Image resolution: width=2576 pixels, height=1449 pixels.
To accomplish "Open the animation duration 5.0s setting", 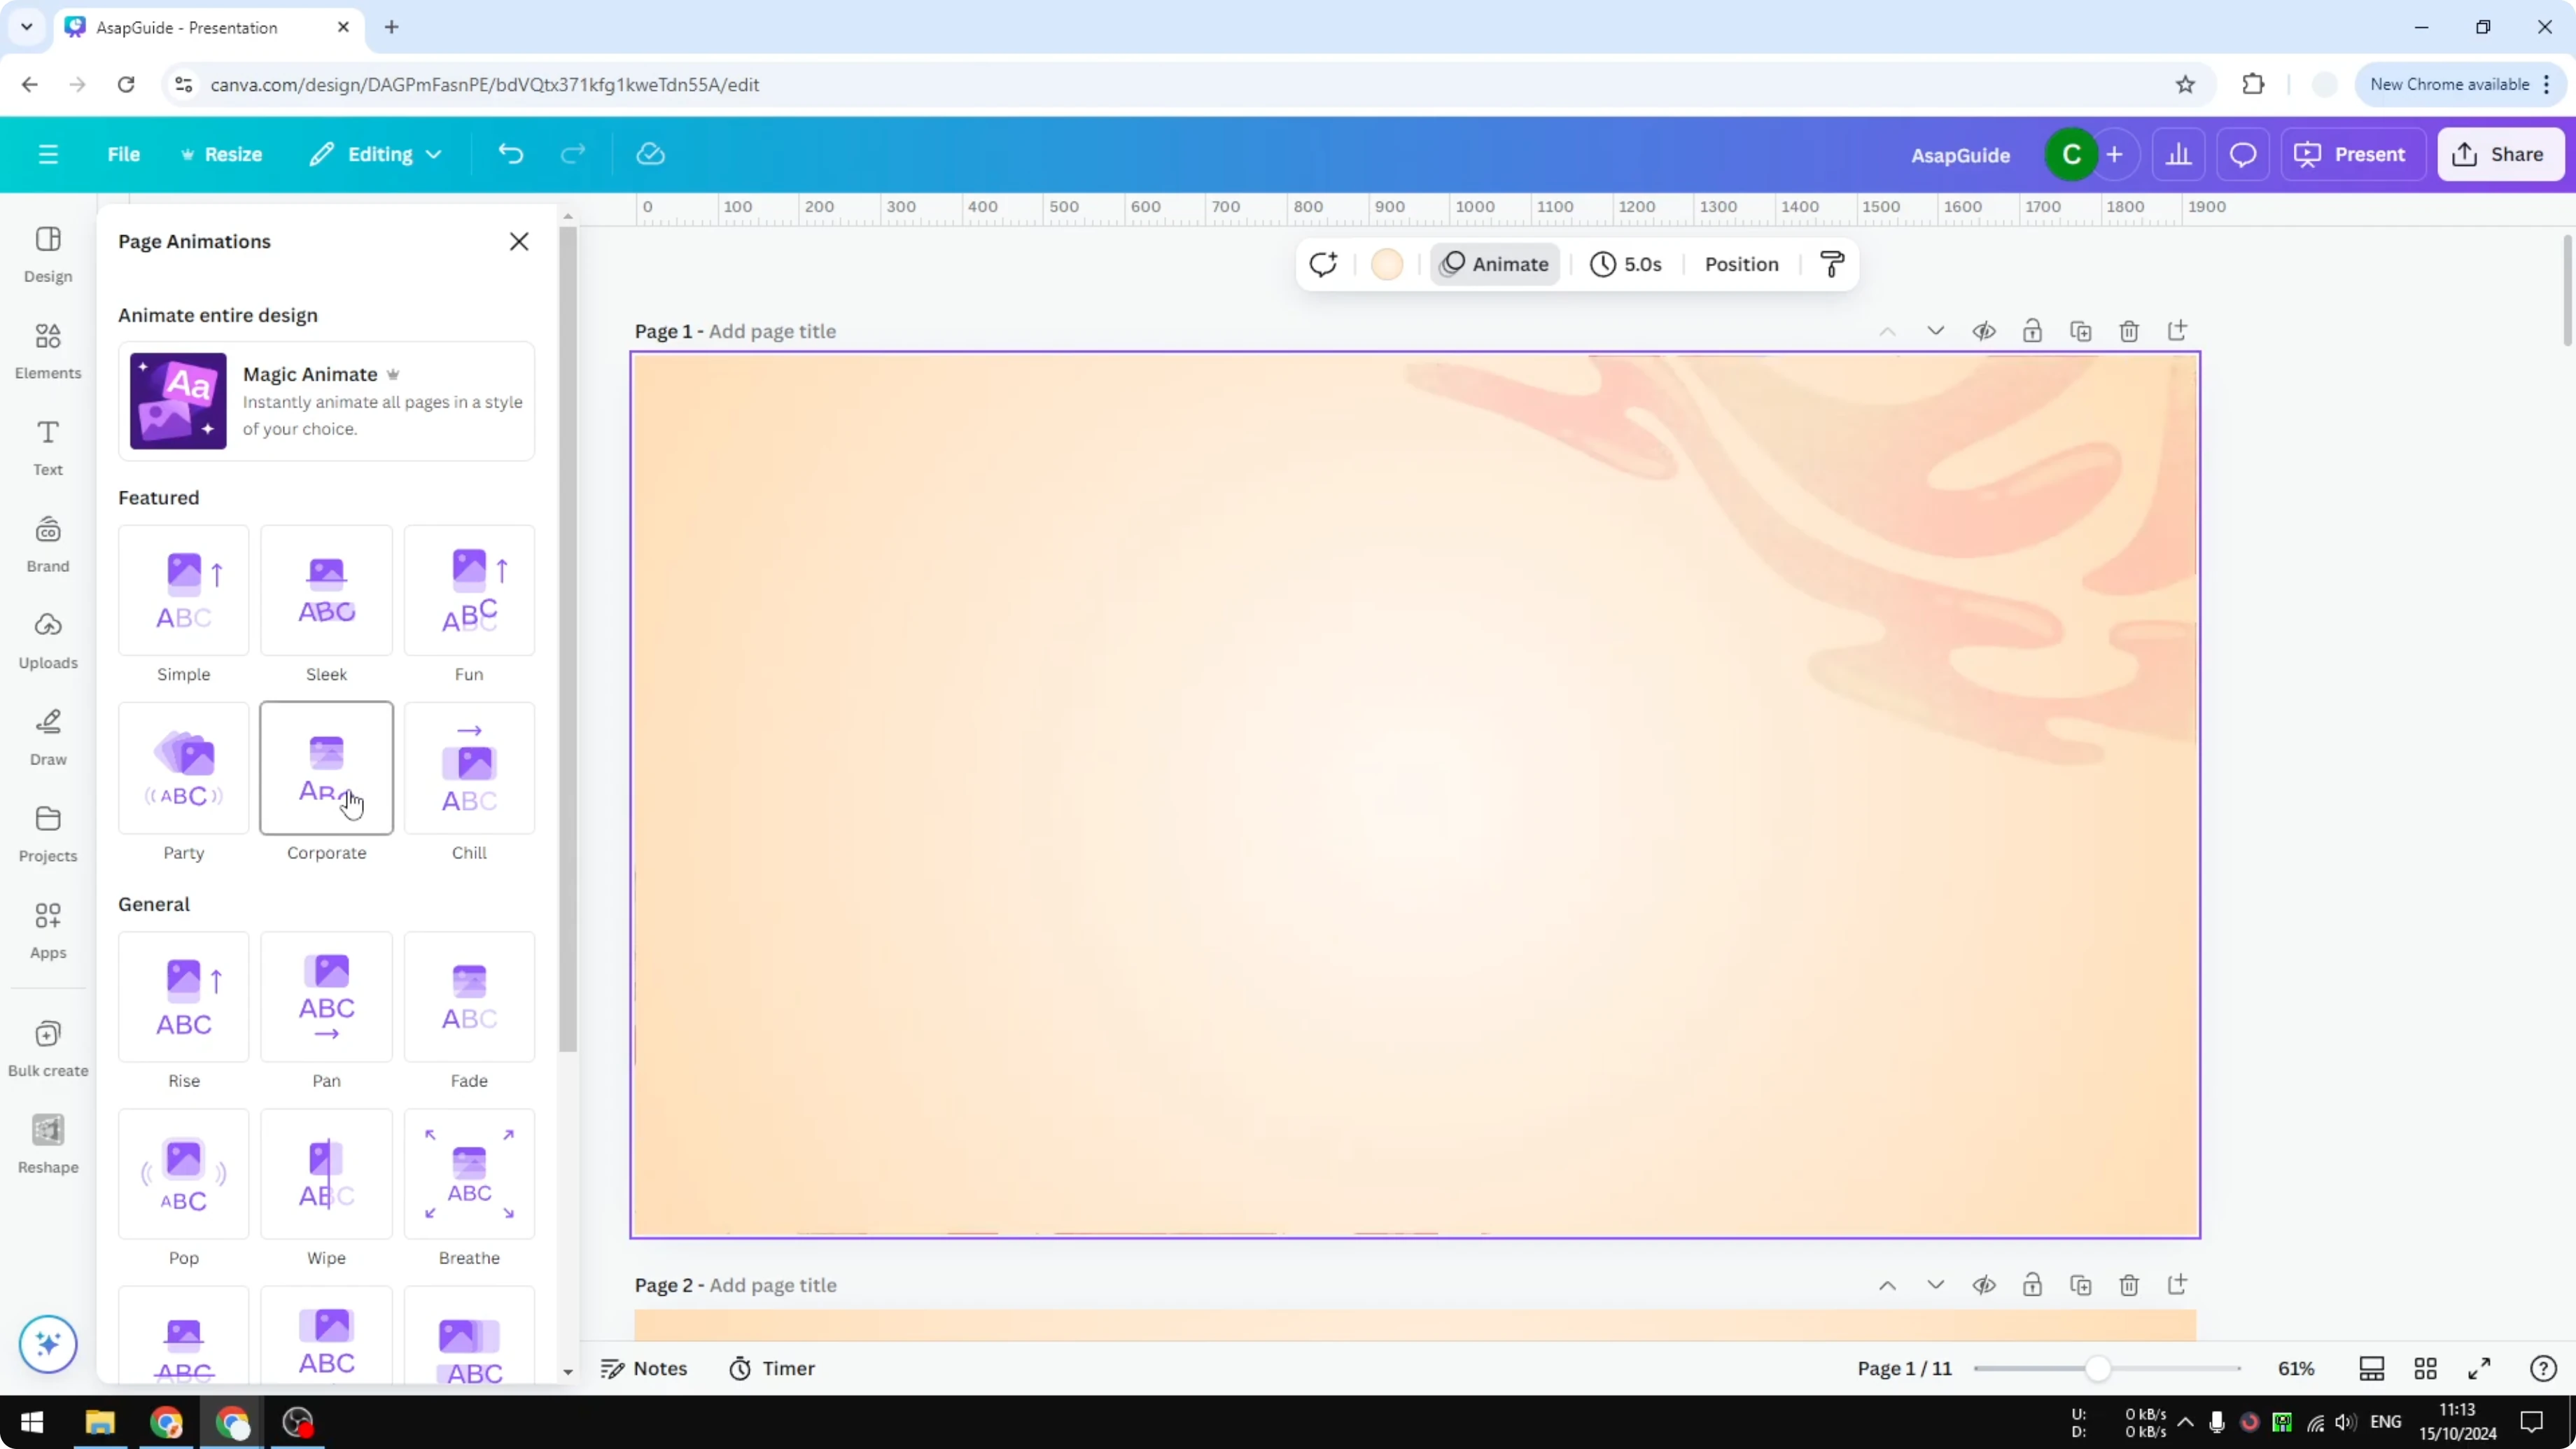I will point(1626,264).
